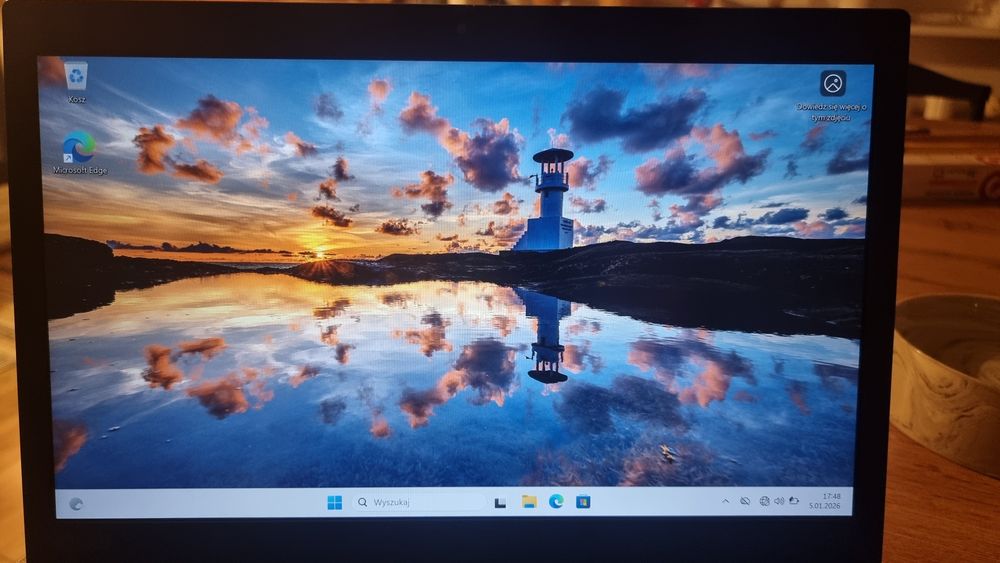This screenshot has width=1000, height=563.
Task: Open Microsoft Store from the taskbar
Action: [x=583, y=502]
